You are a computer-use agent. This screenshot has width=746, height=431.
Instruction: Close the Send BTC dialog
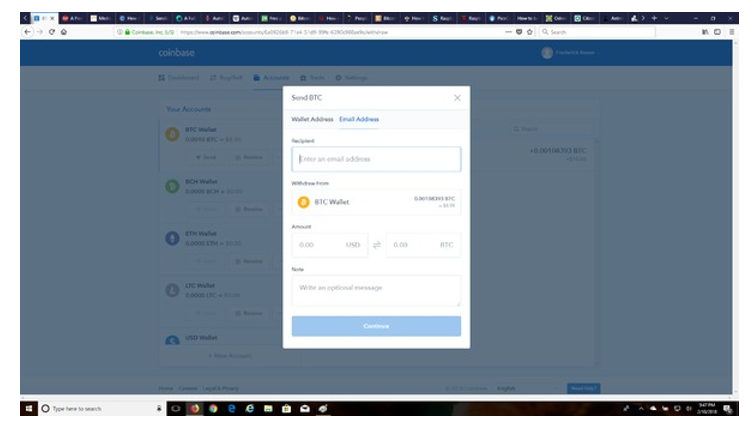(457, 98)
